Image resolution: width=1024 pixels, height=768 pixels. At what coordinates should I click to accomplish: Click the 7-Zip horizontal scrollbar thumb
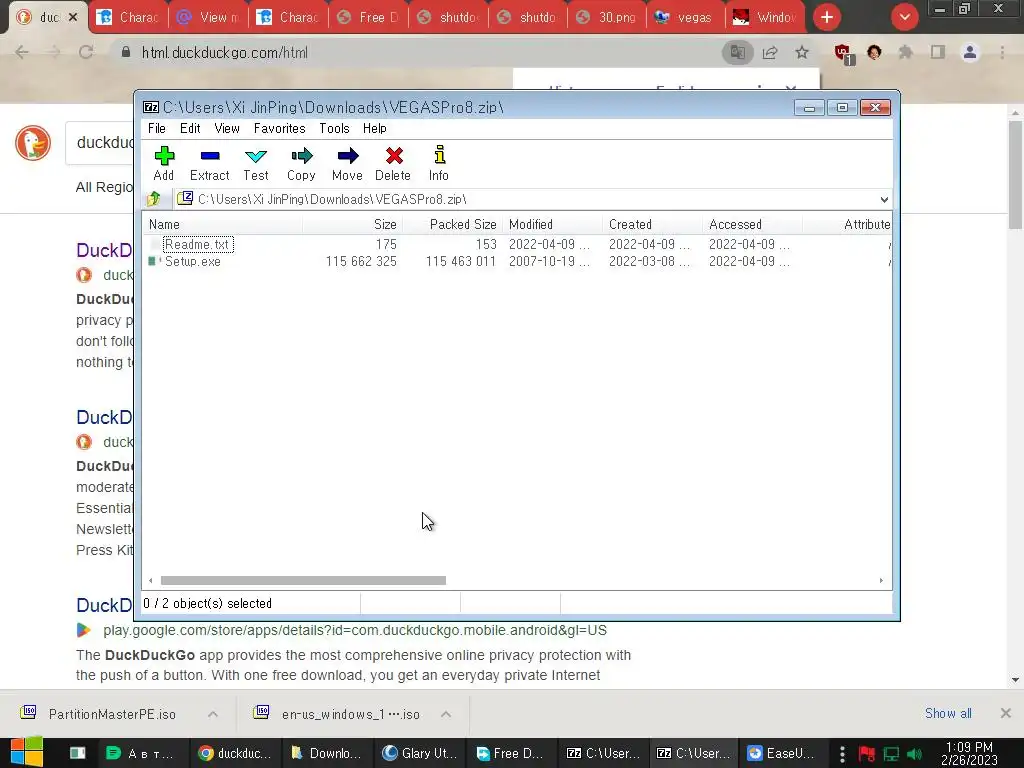click(303, 581)
